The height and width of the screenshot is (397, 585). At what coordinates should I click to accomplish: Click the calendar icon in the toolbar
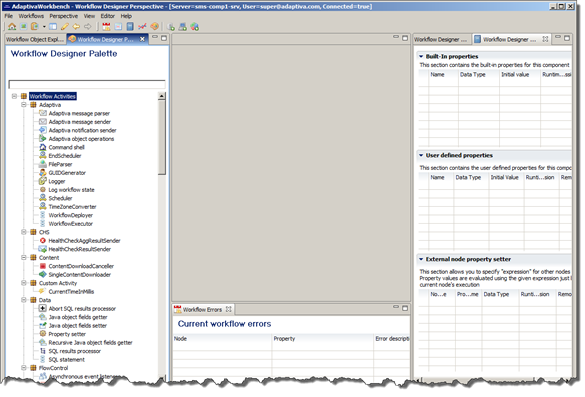(x=106, y=26)
